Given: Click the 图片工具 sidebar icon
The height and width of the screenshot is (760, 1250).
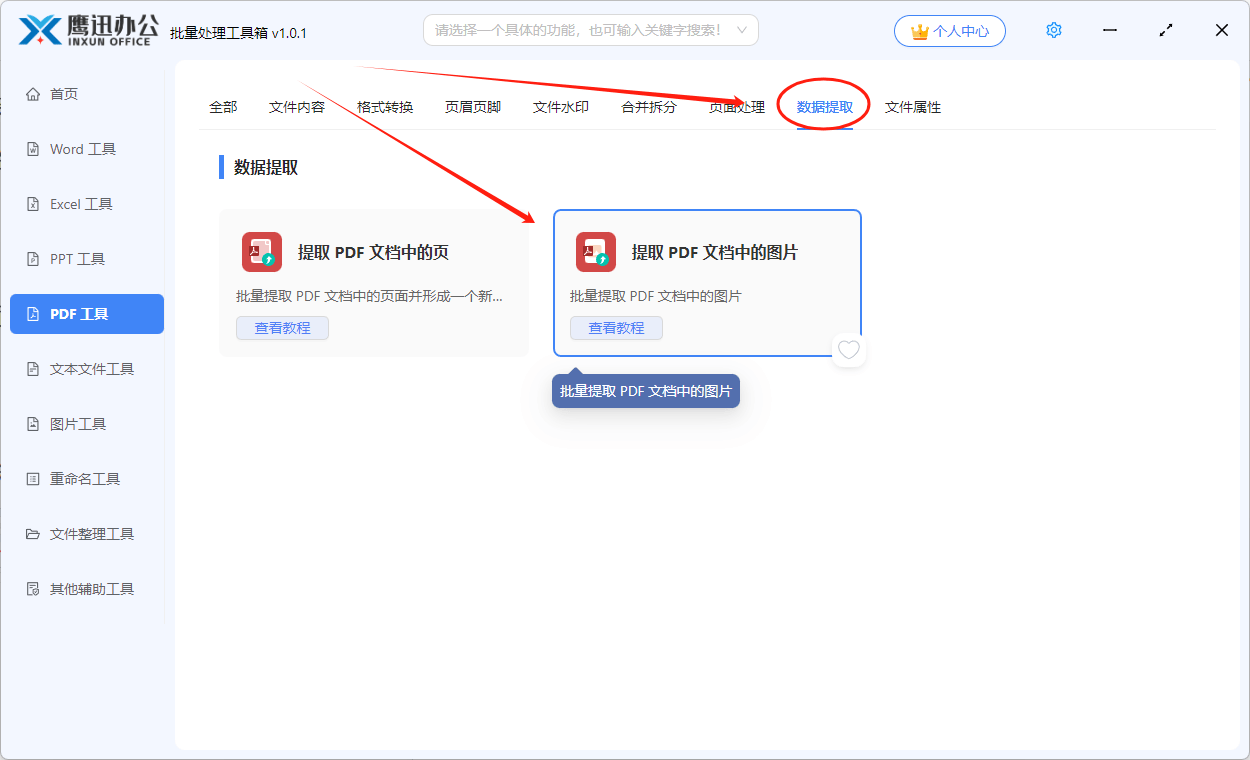Looking at the screenshot, I should 33,424.
